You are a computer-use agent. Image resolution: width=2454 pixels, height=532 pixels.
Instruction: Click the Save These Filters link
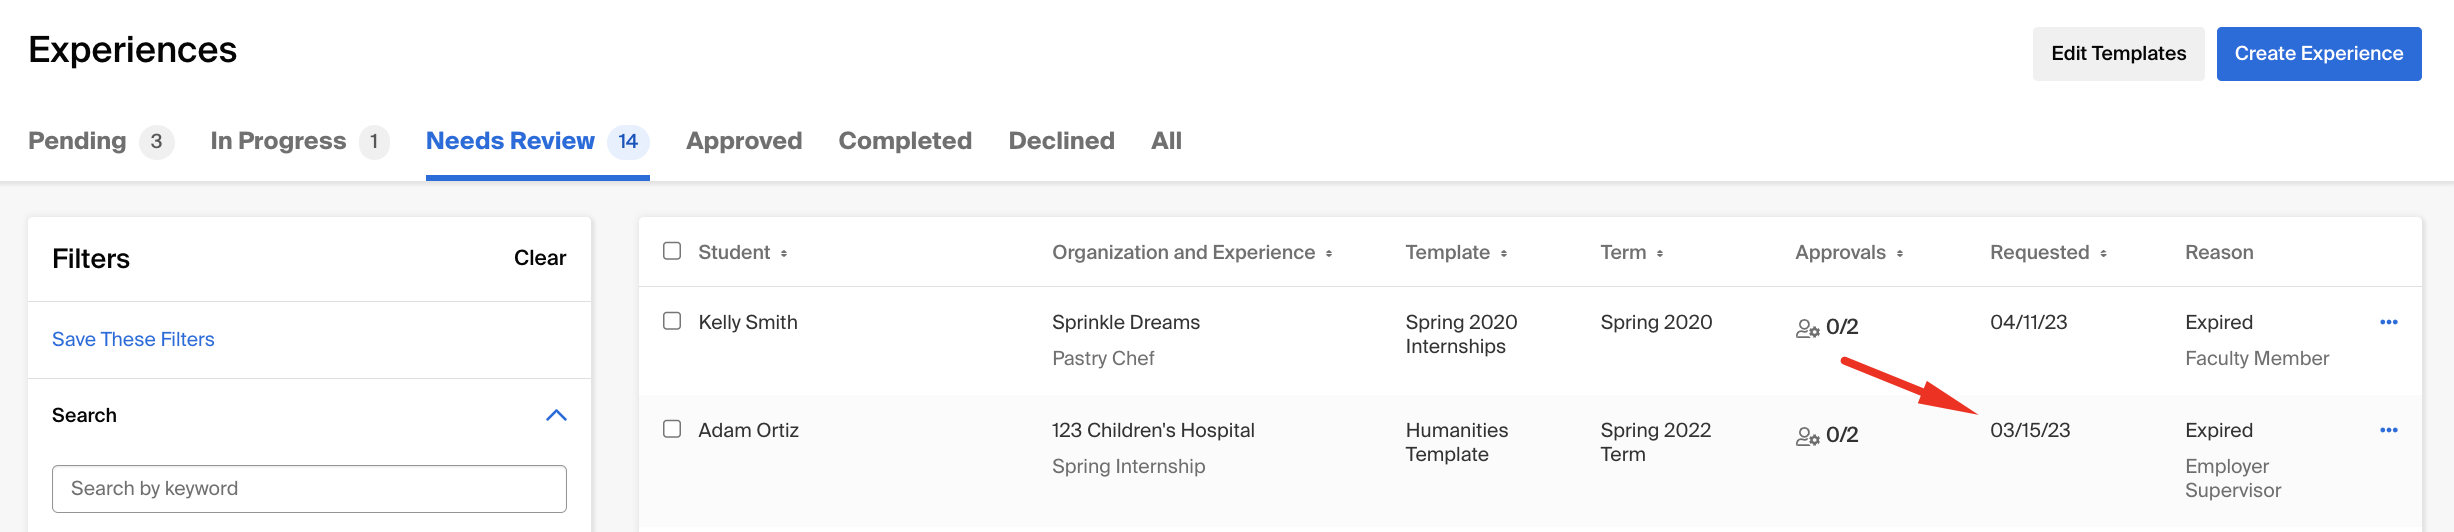click(x=133, y=339)
